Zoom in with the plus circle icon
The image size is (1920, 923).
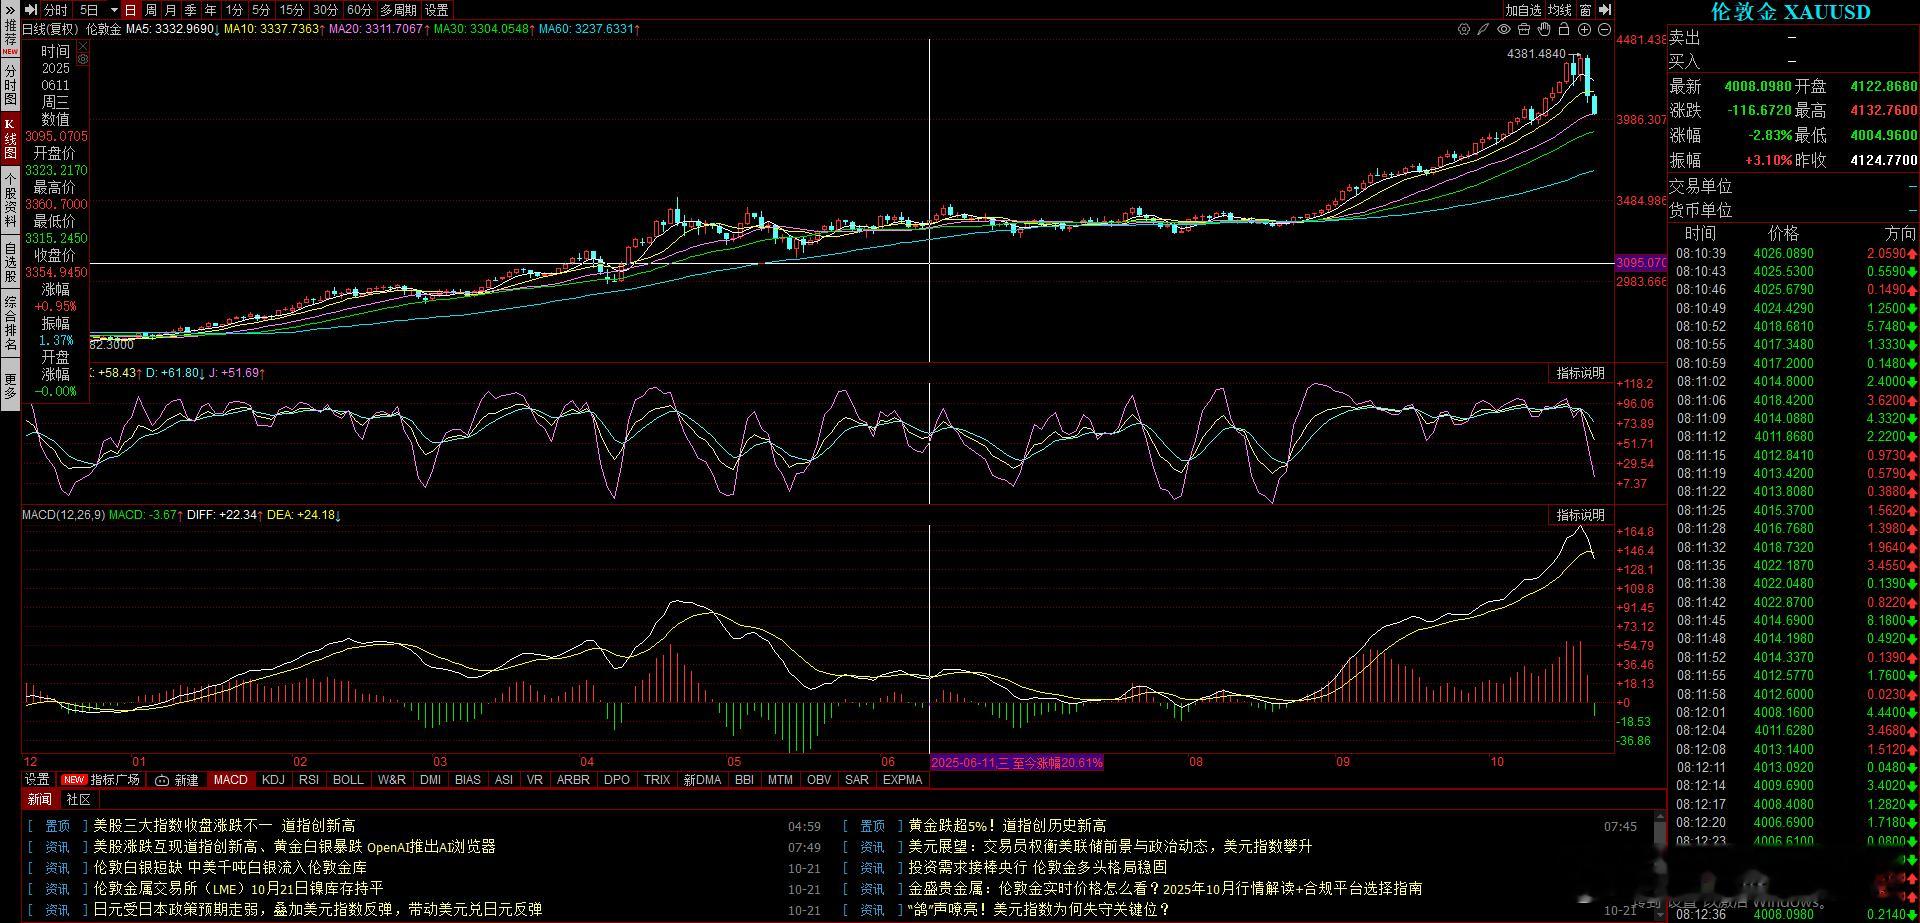[x=1584, y=30]
